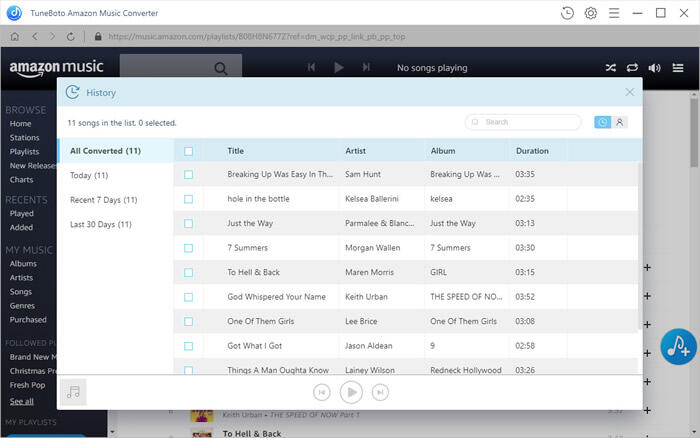Click the browser home icon

(x=15, y=37)
